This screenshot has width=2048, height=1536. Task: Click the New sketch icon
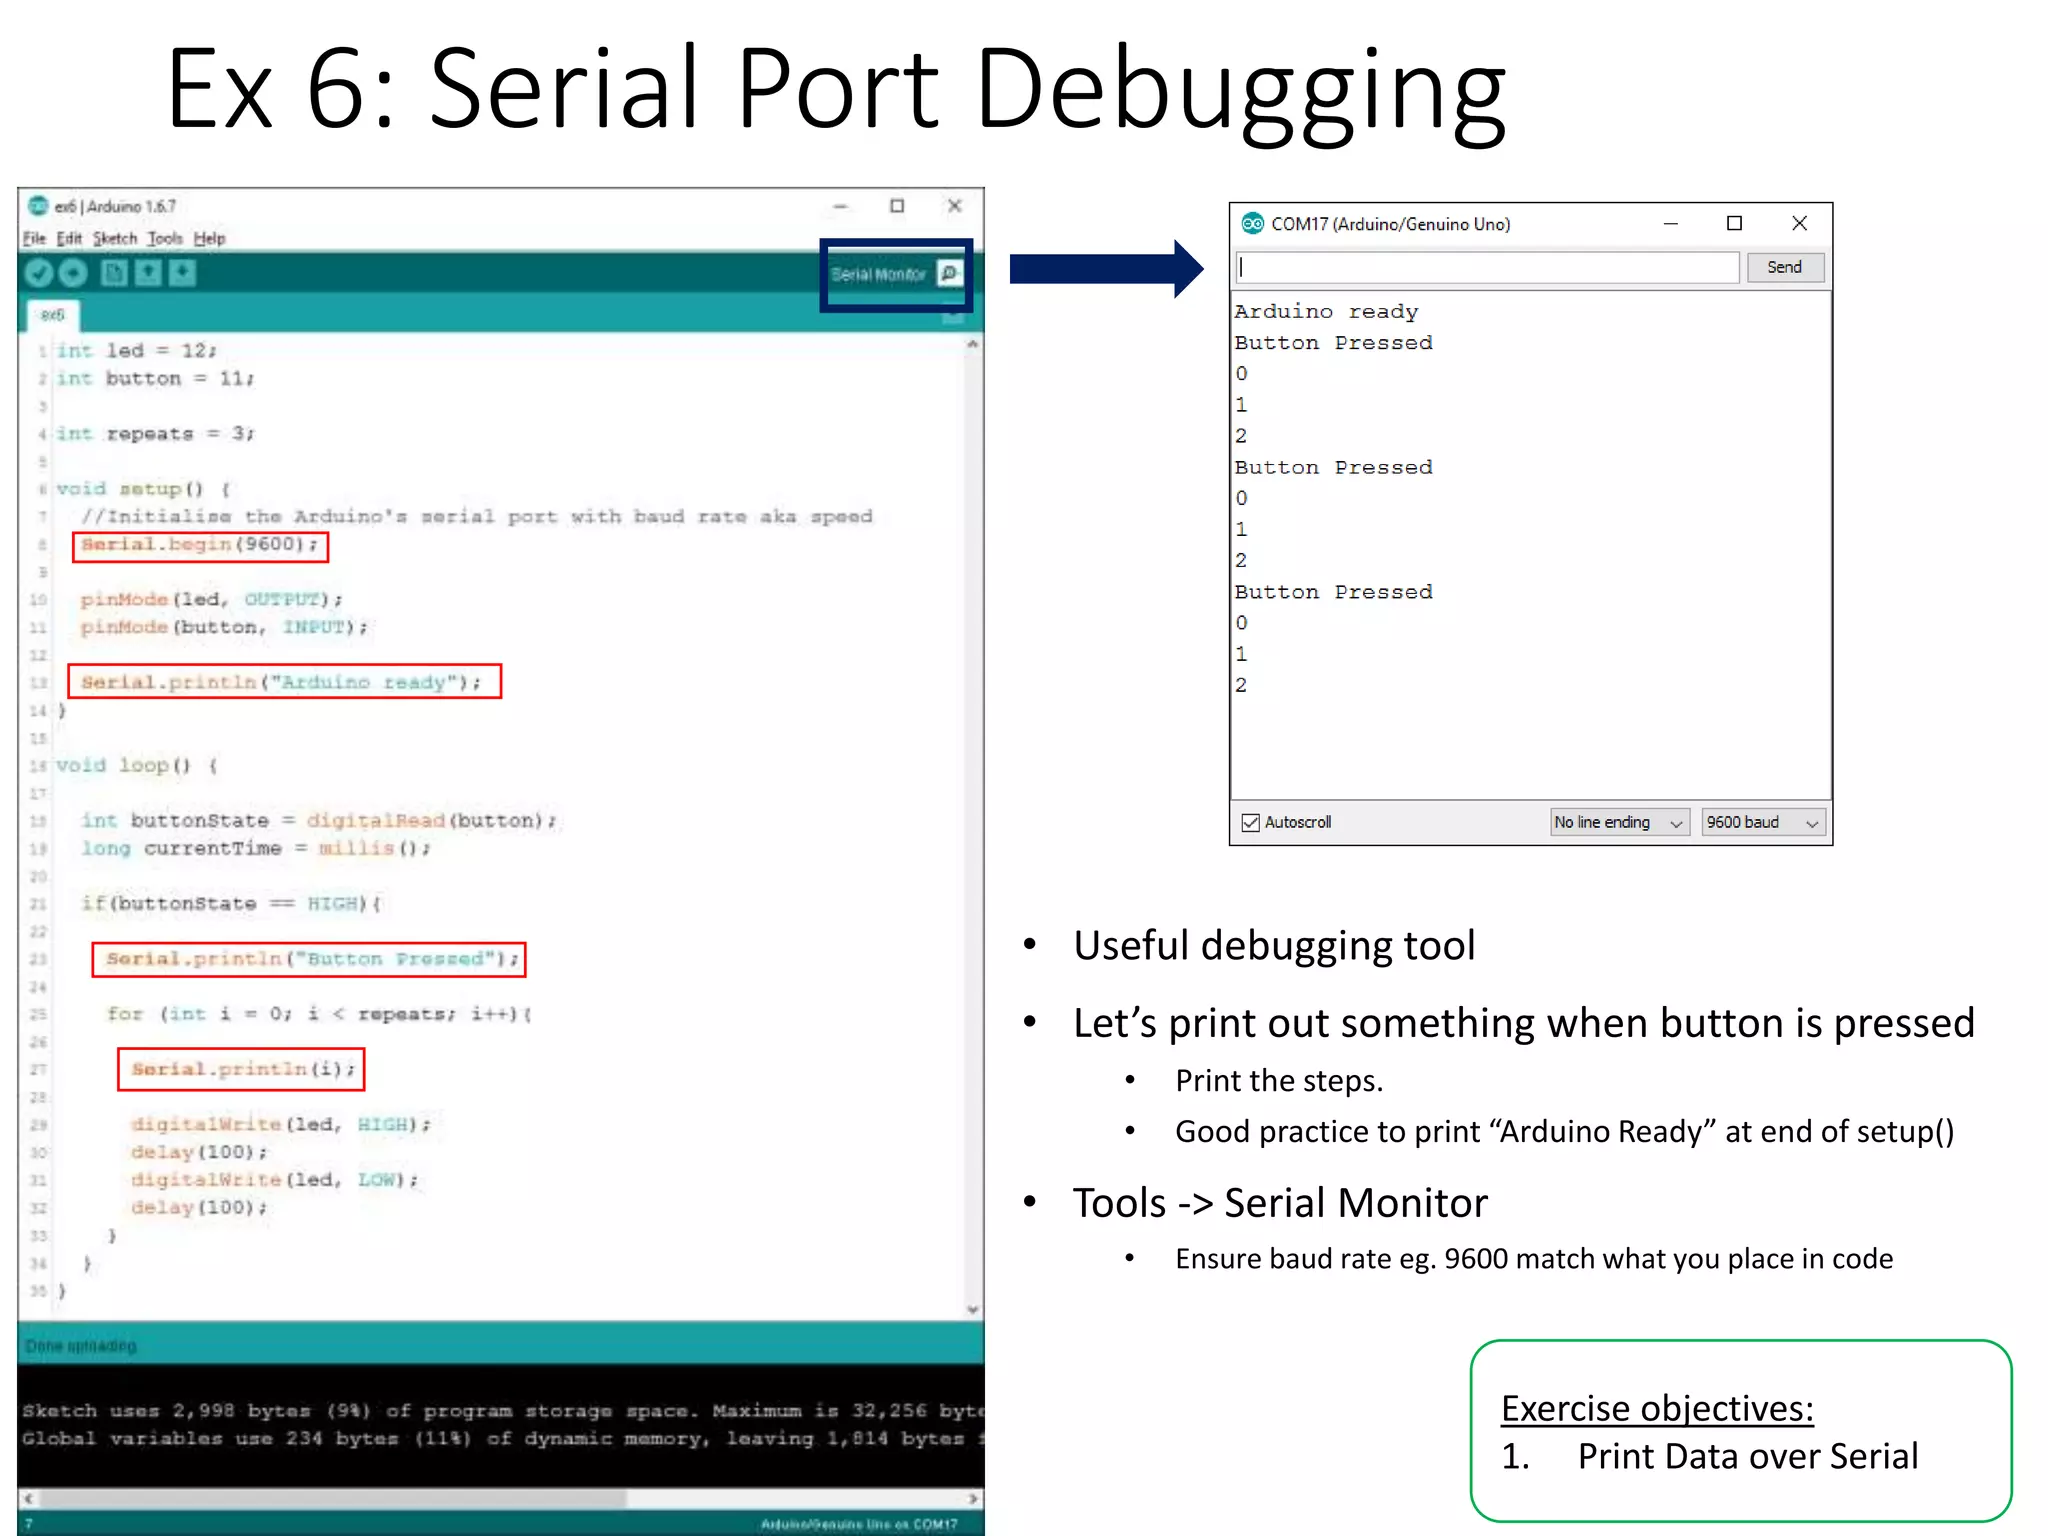click(114, 273)
